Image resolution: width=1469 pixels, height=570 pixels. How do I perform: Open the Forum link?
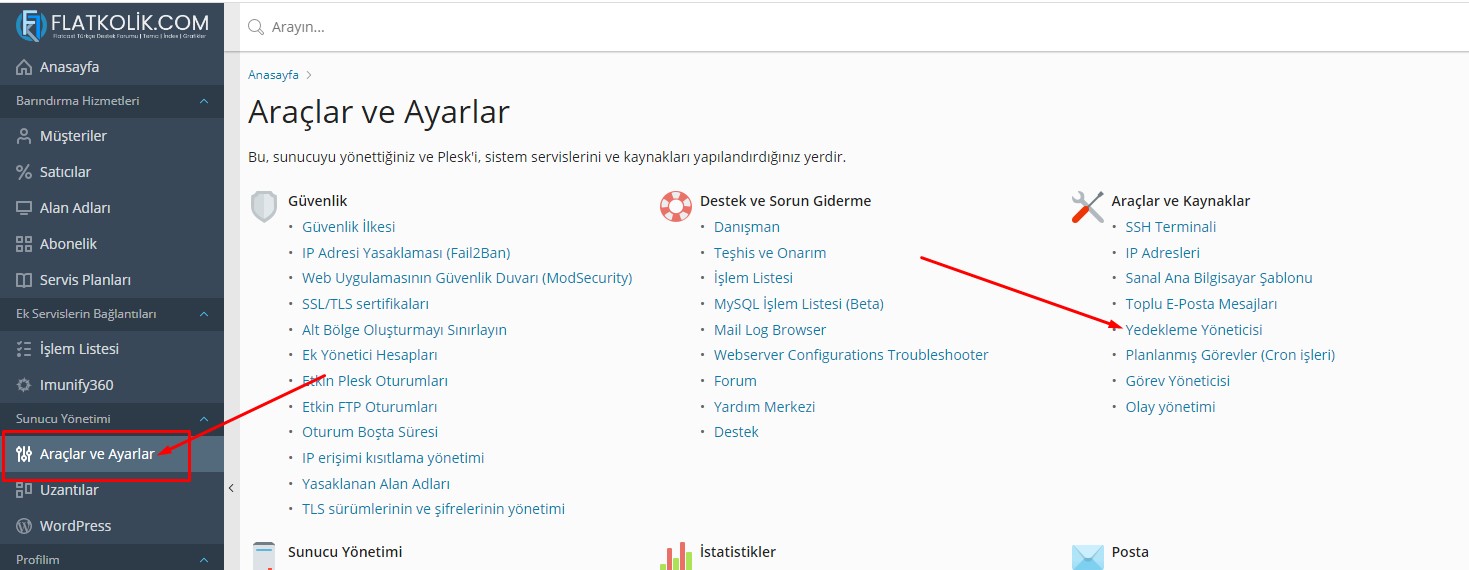735,381
